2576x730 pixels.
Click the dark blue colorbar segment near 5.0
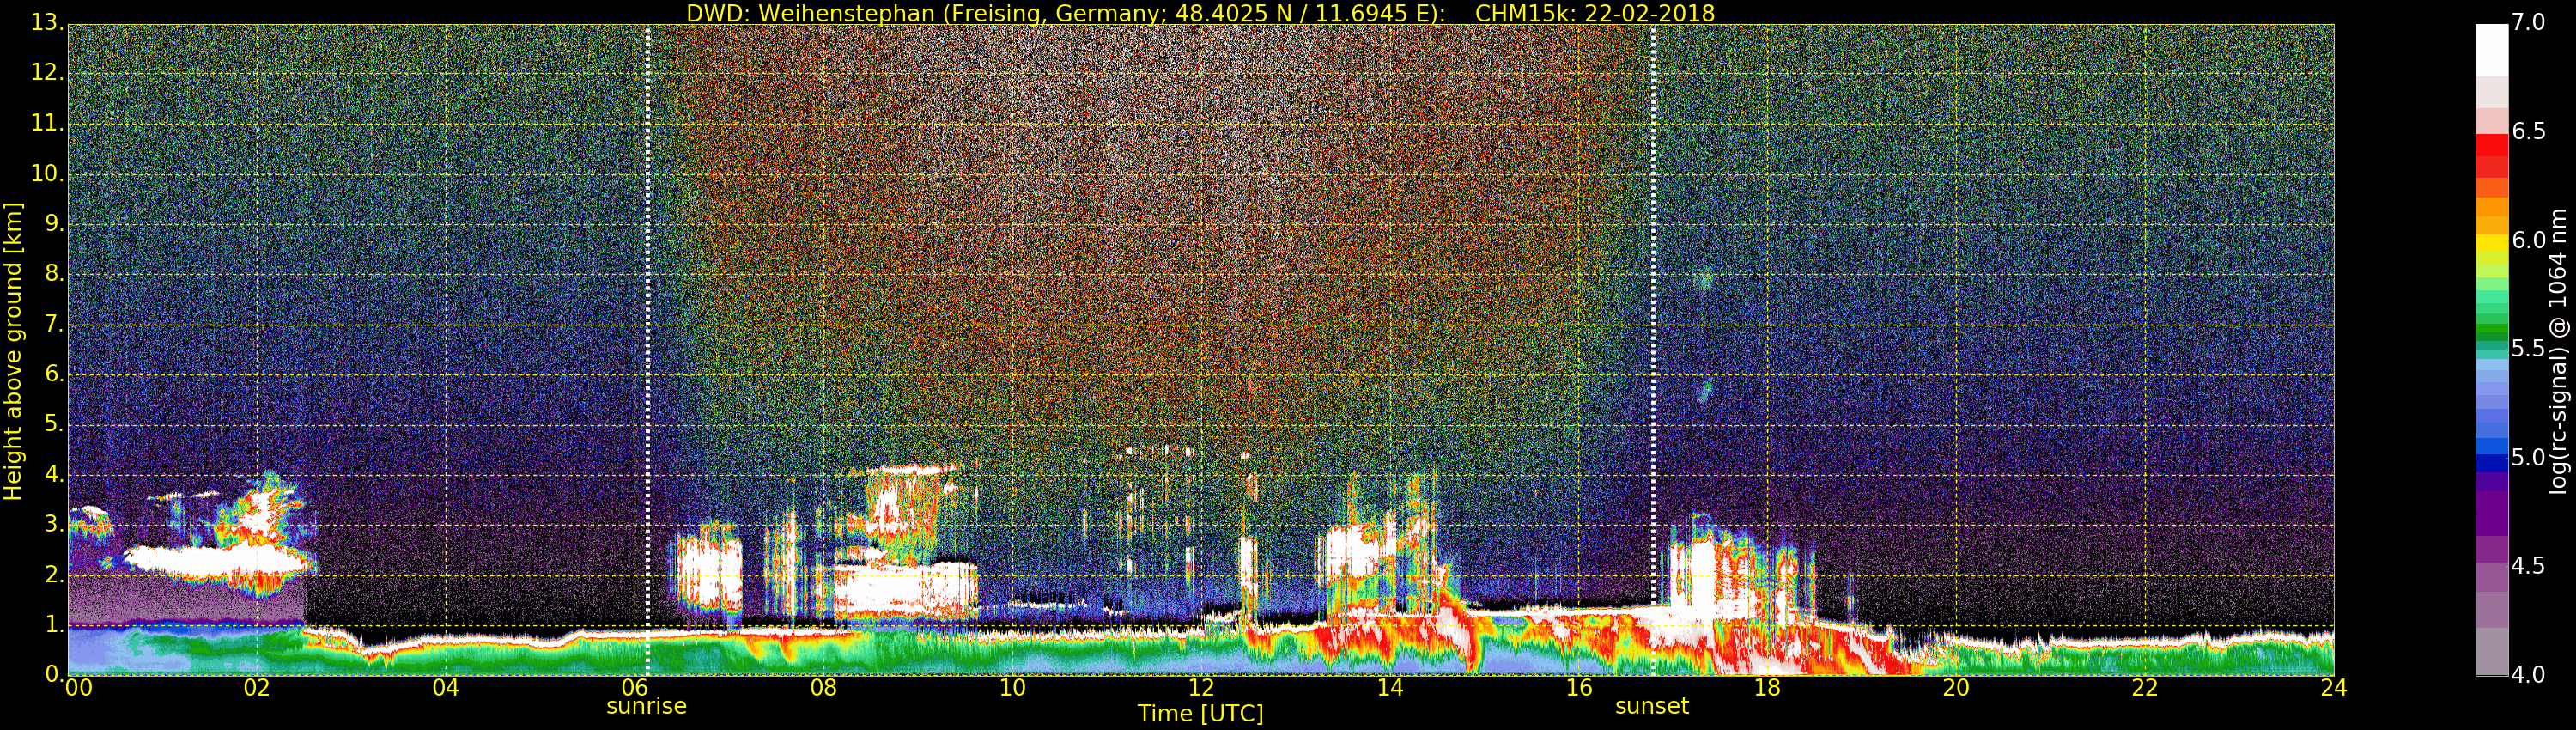2491,463
